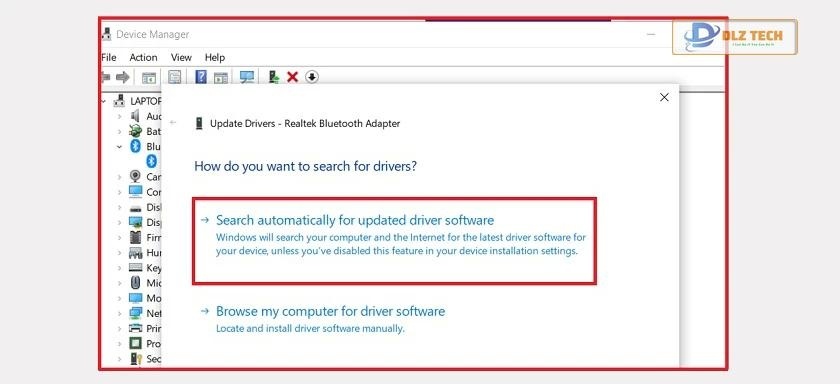Expand the Keyboards category chevron
840x384 pixels.
pos(119,268)
